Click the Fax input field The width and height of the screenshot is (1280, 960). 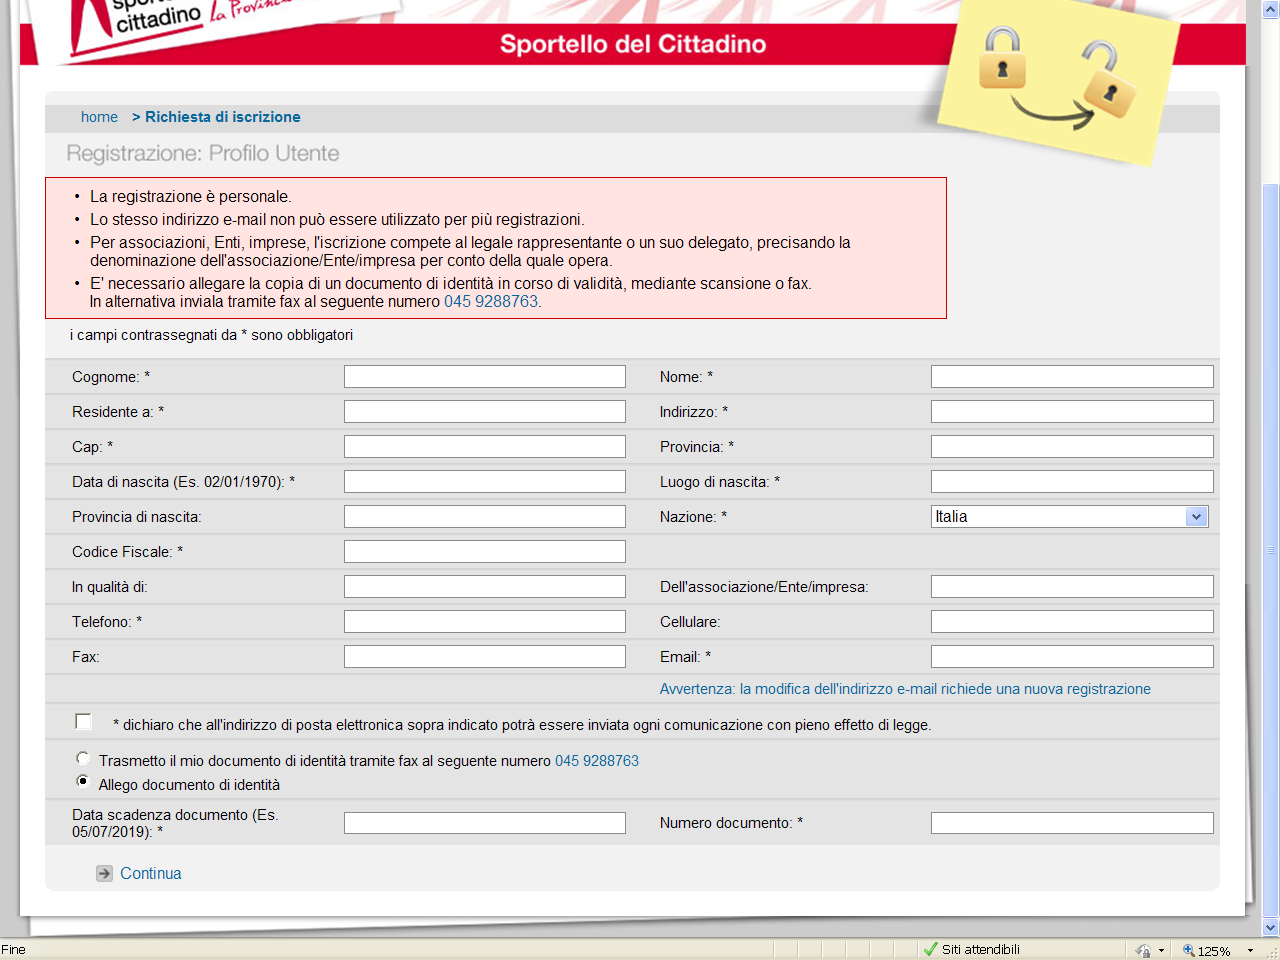click(x=485, y=657)
